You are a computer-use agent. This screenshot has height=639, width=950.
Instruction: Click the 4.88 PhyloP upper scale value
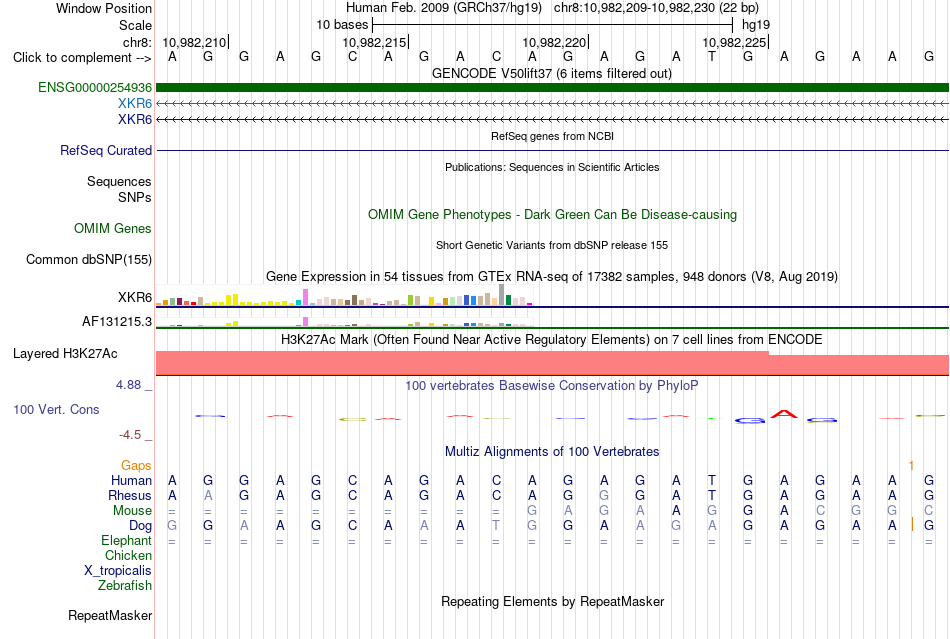pos(128,385)
